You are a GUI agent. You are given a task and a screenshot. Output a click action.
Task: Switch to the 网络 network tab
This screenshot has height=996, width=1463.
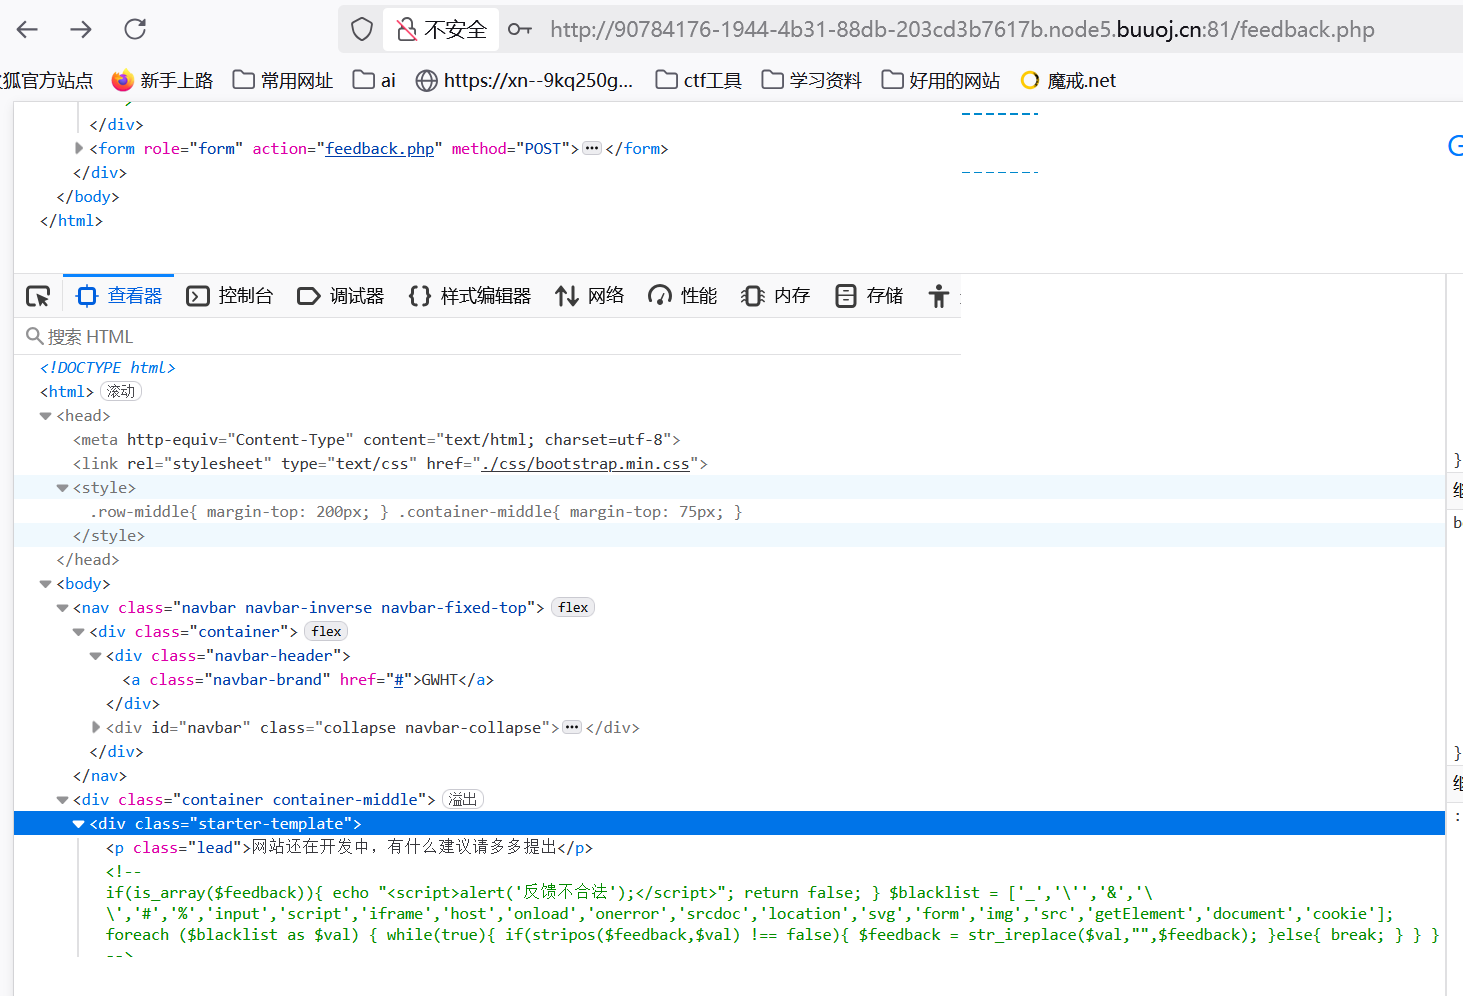click(x=590, y=296)
